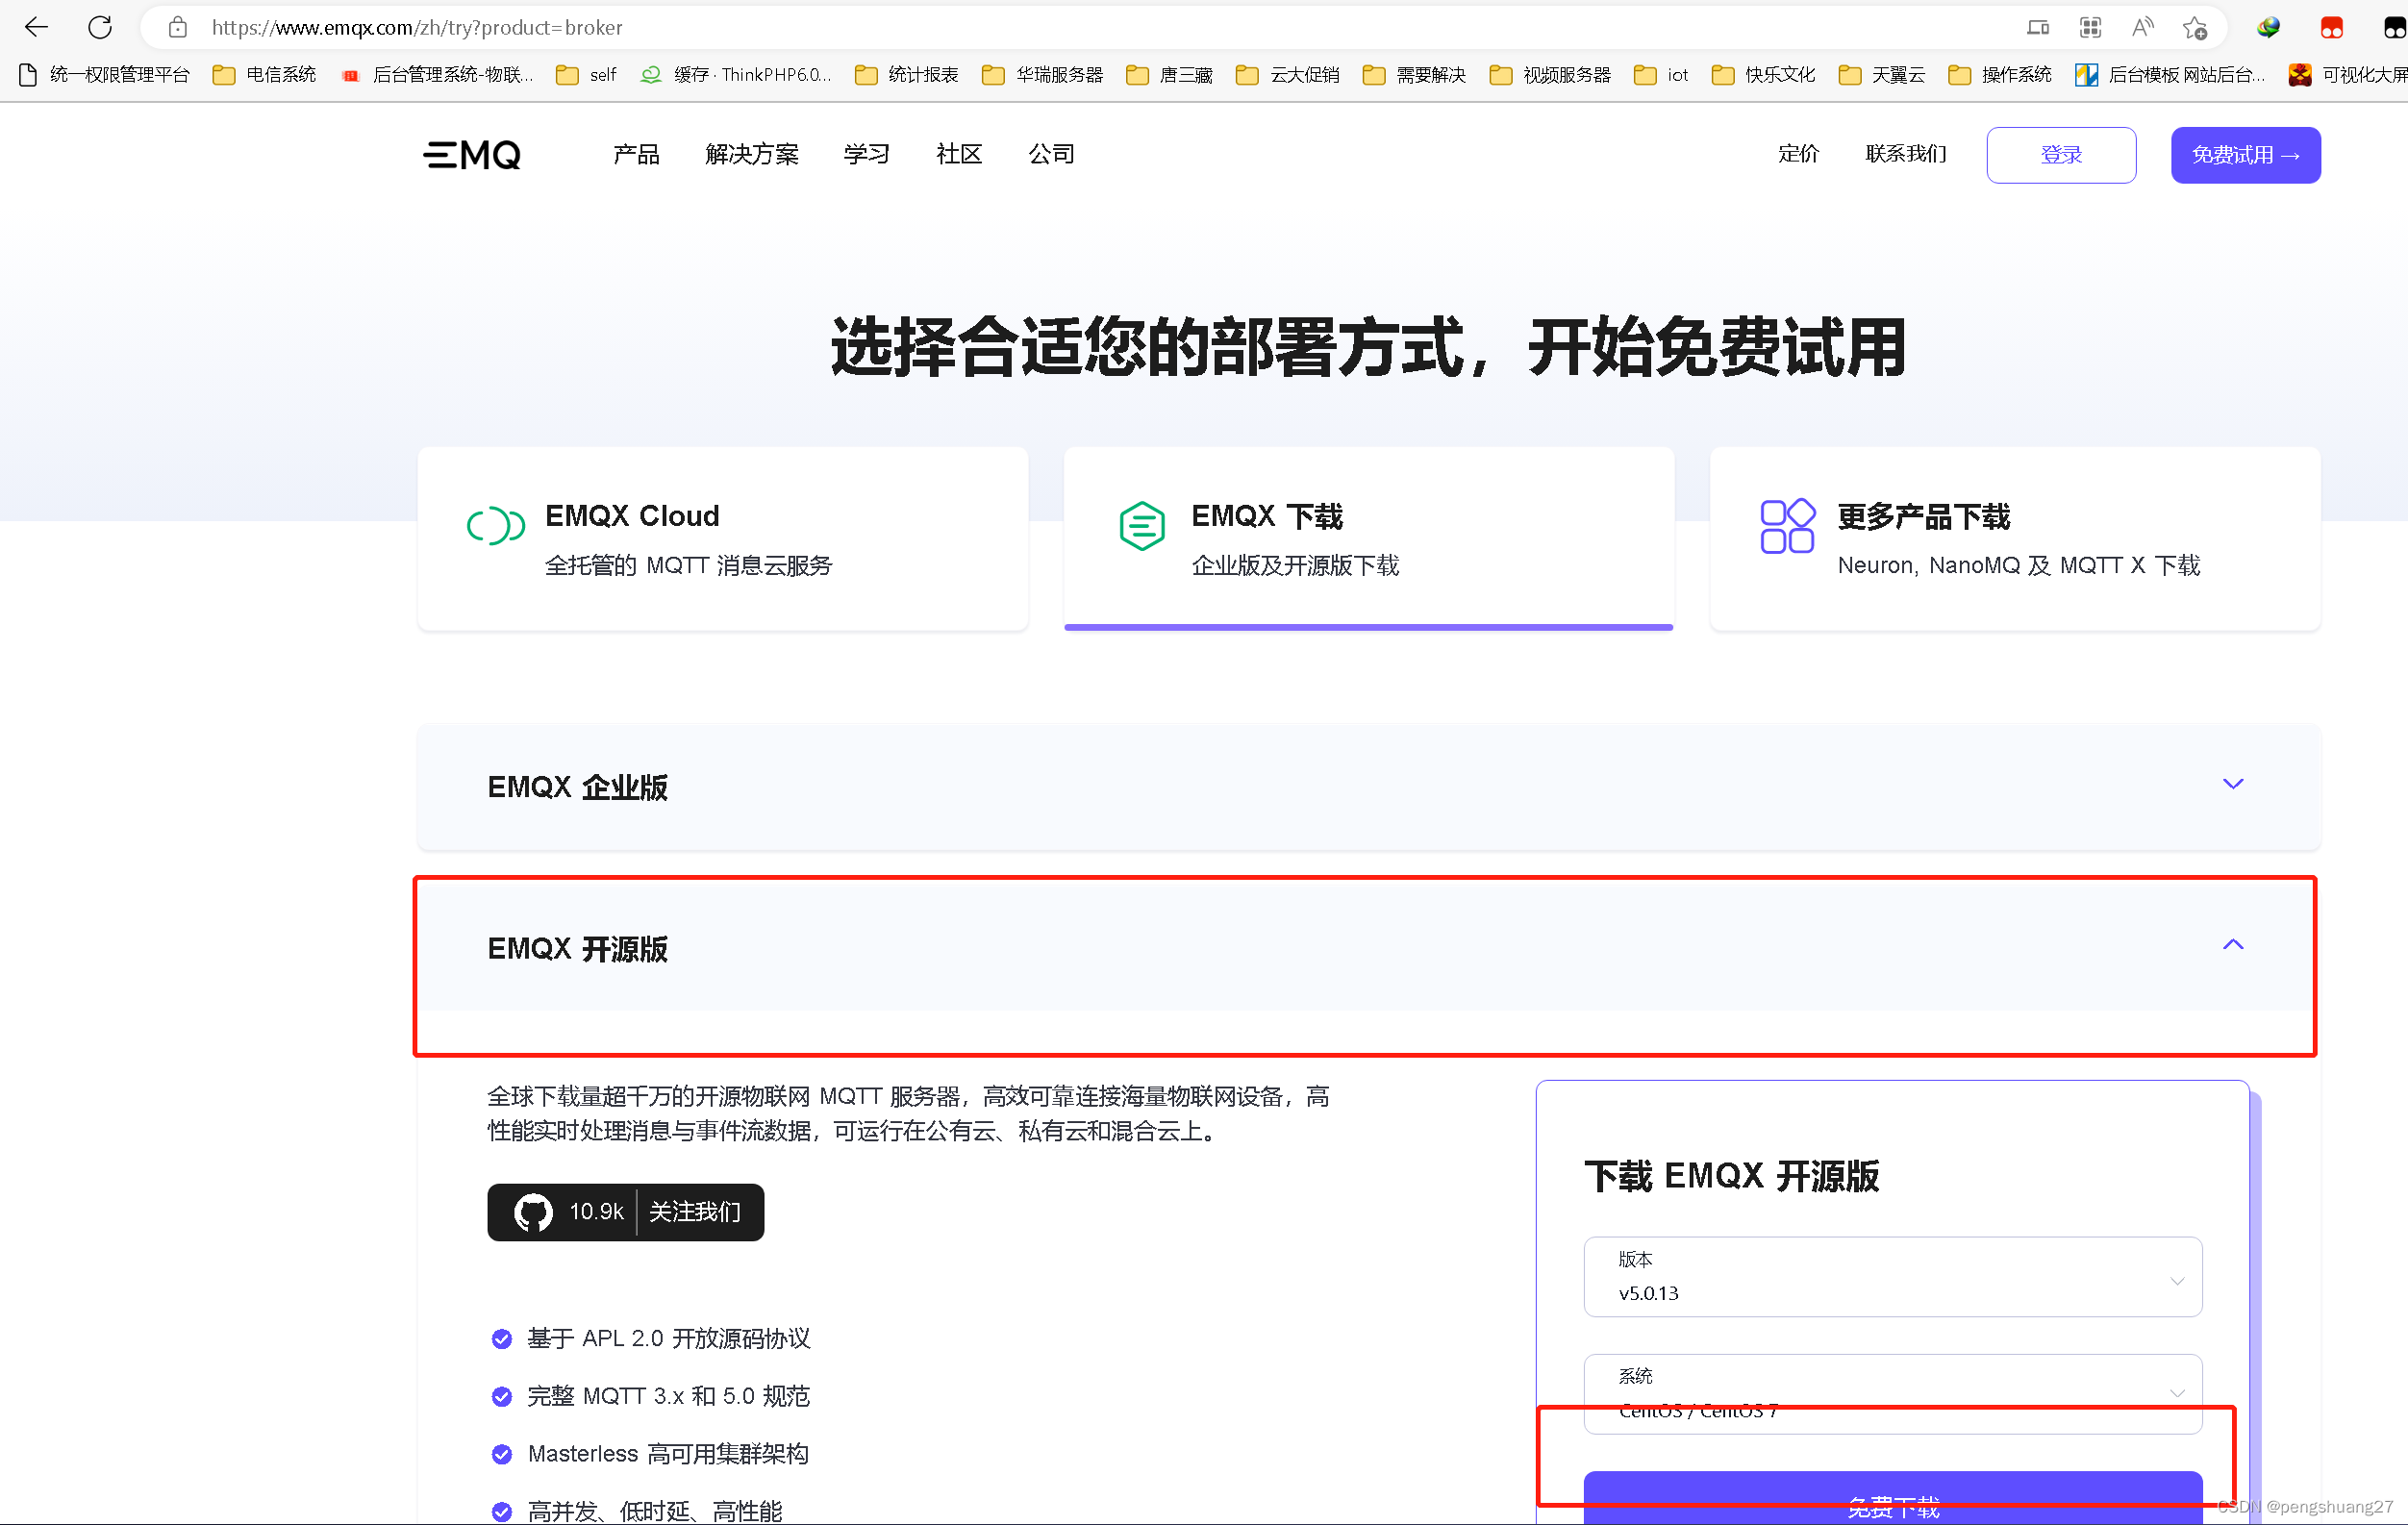Reload the page with the refresh icon
2408x1525 pixels.
100,27
